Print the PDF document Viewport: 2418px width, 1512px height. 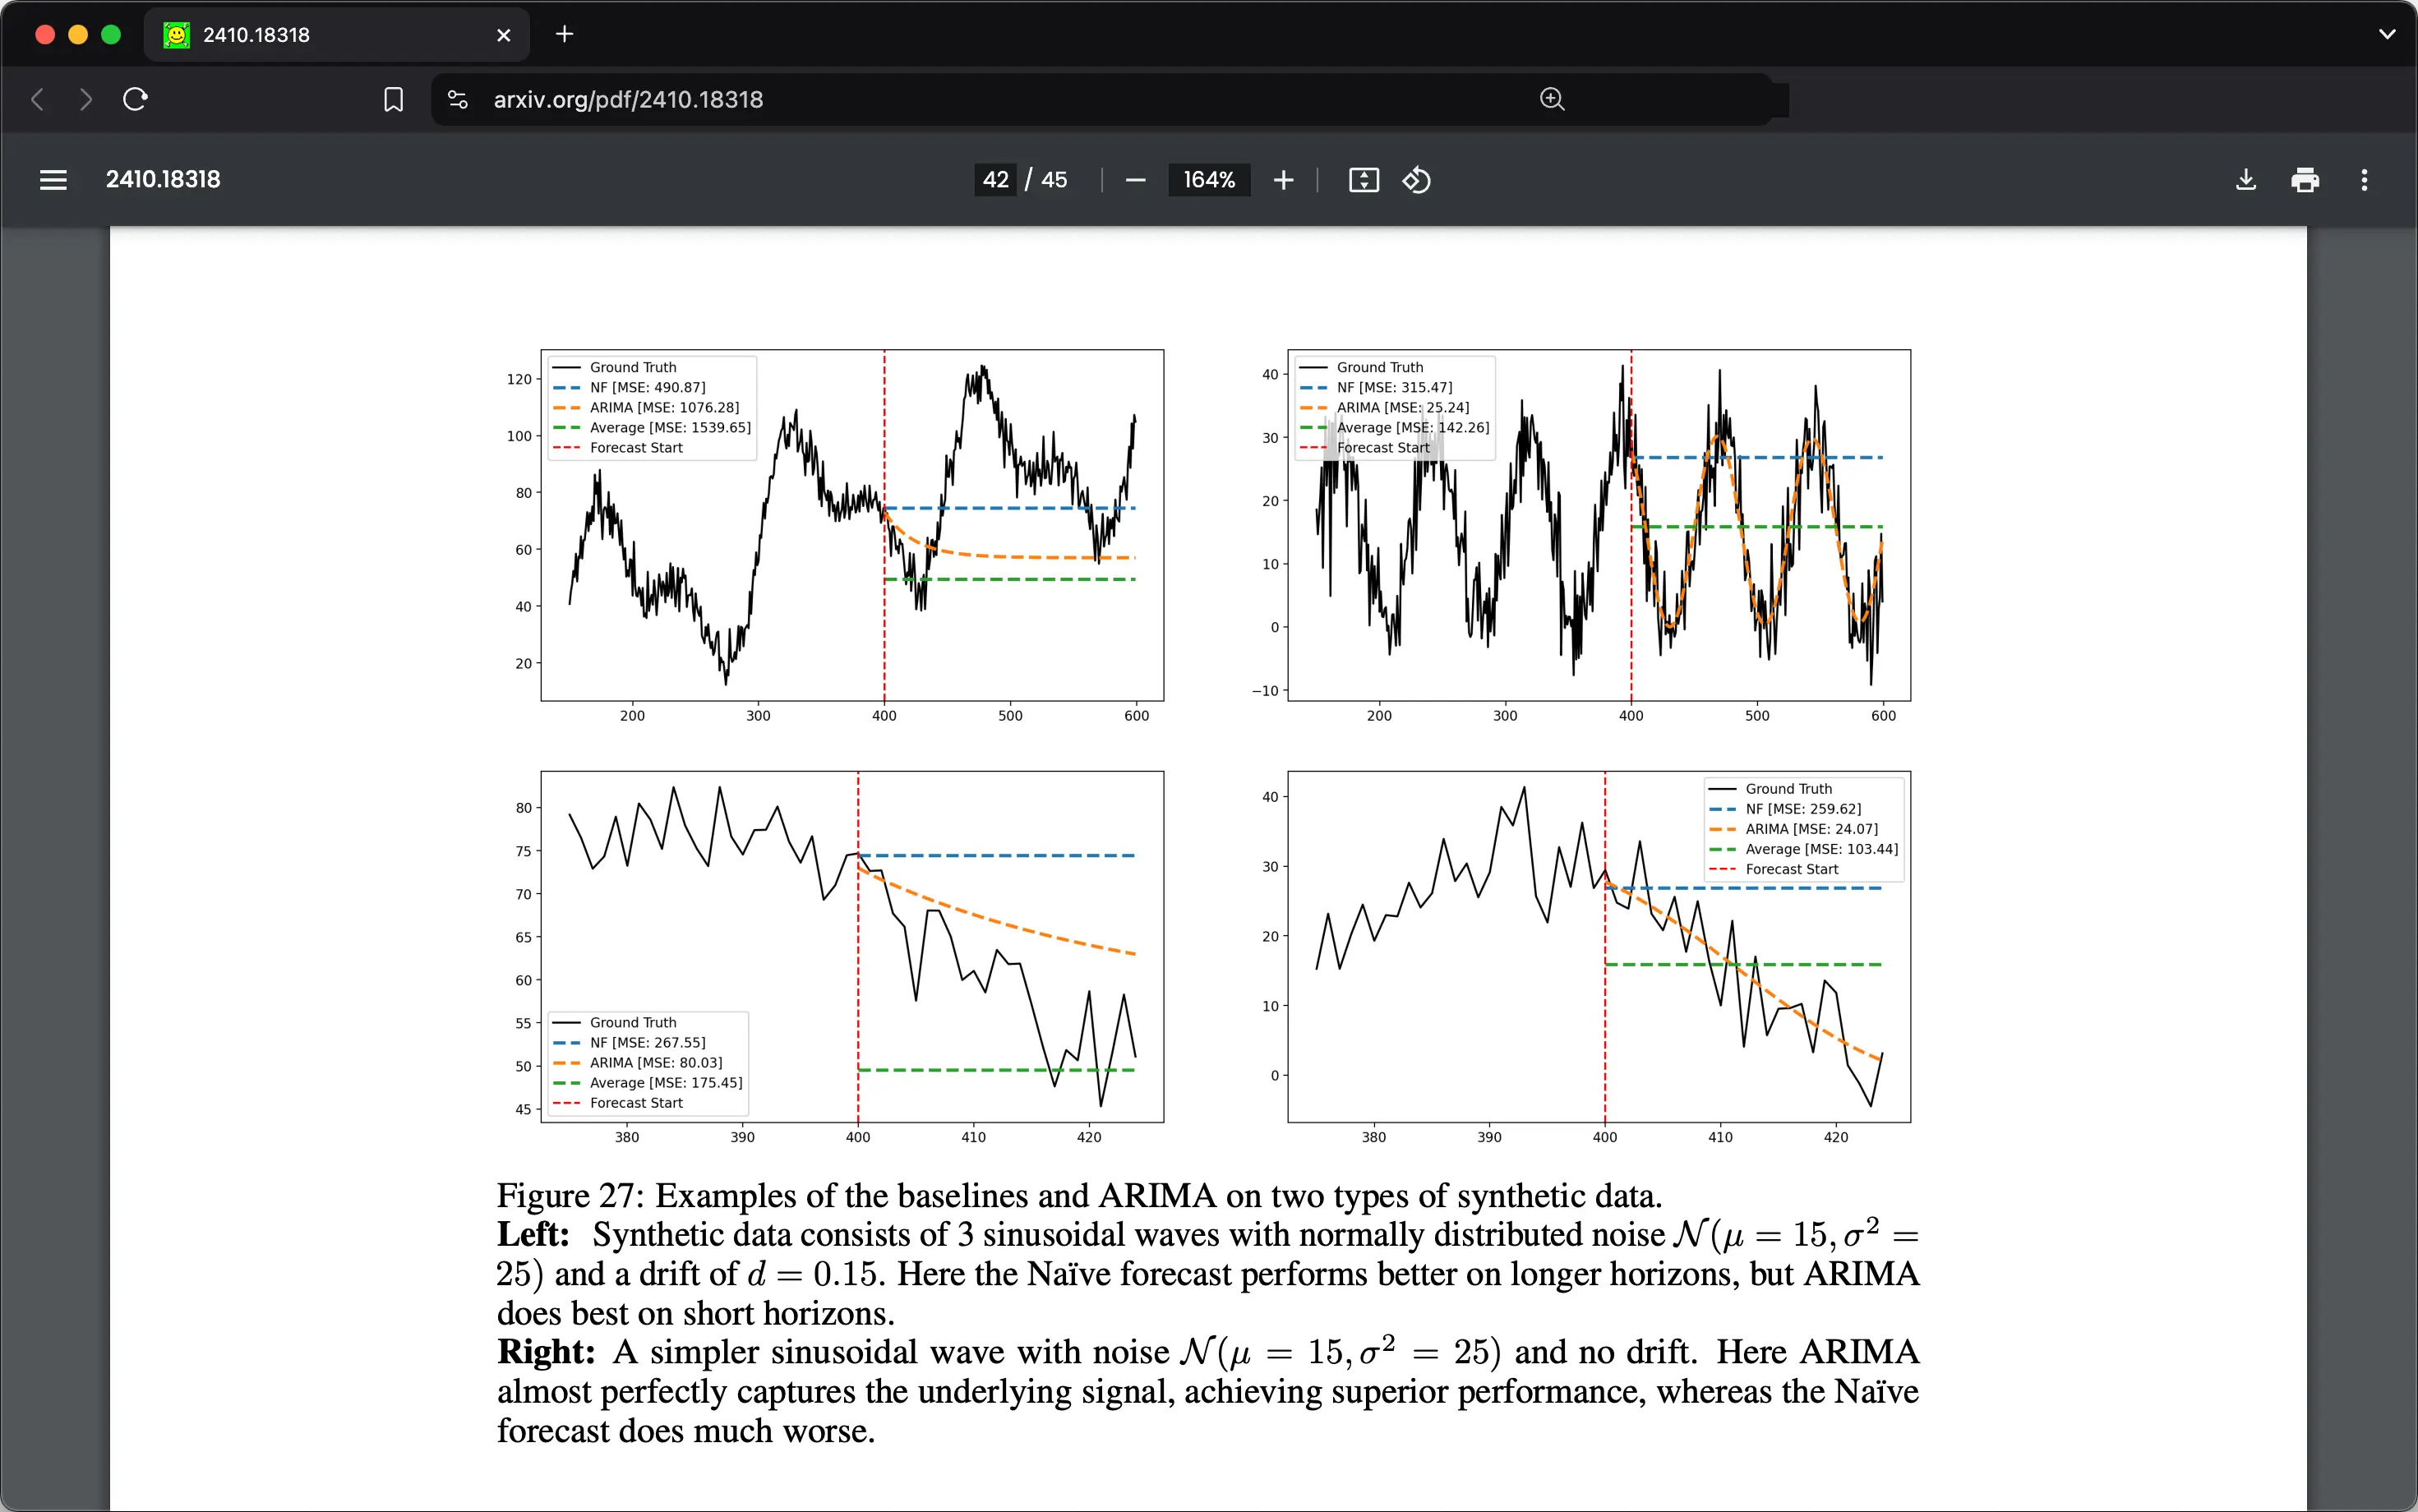[2305, 180]
